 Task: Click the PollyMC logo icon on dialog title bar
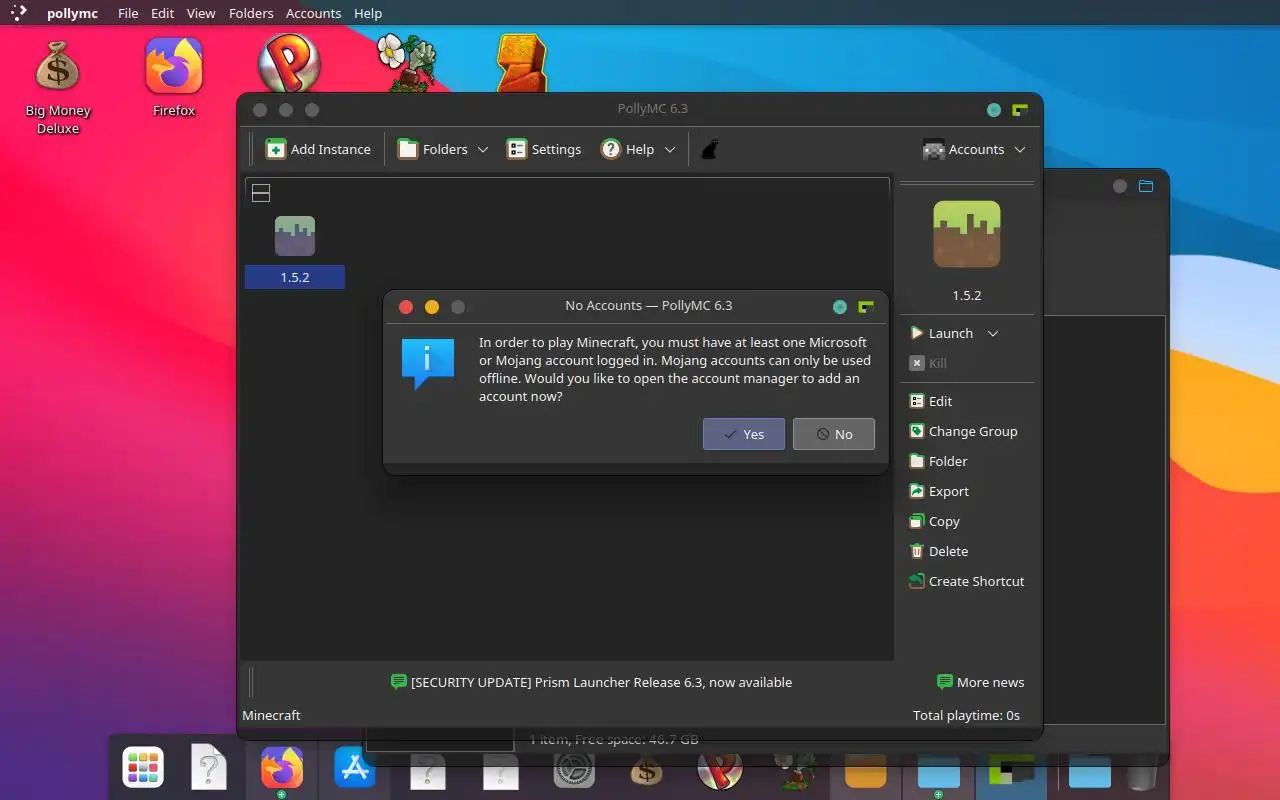point(866,307)
